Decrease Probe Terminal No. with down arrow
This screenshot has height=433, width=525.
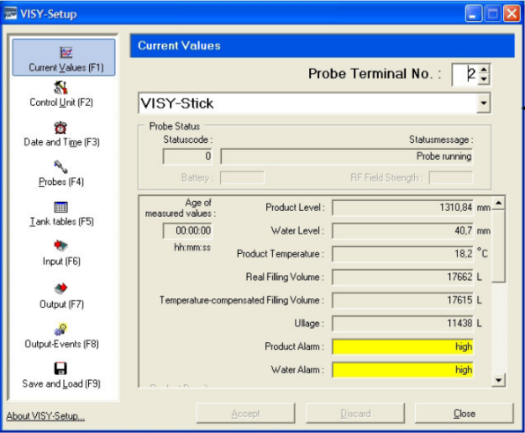pyautogui.click(x=484, y=79)
